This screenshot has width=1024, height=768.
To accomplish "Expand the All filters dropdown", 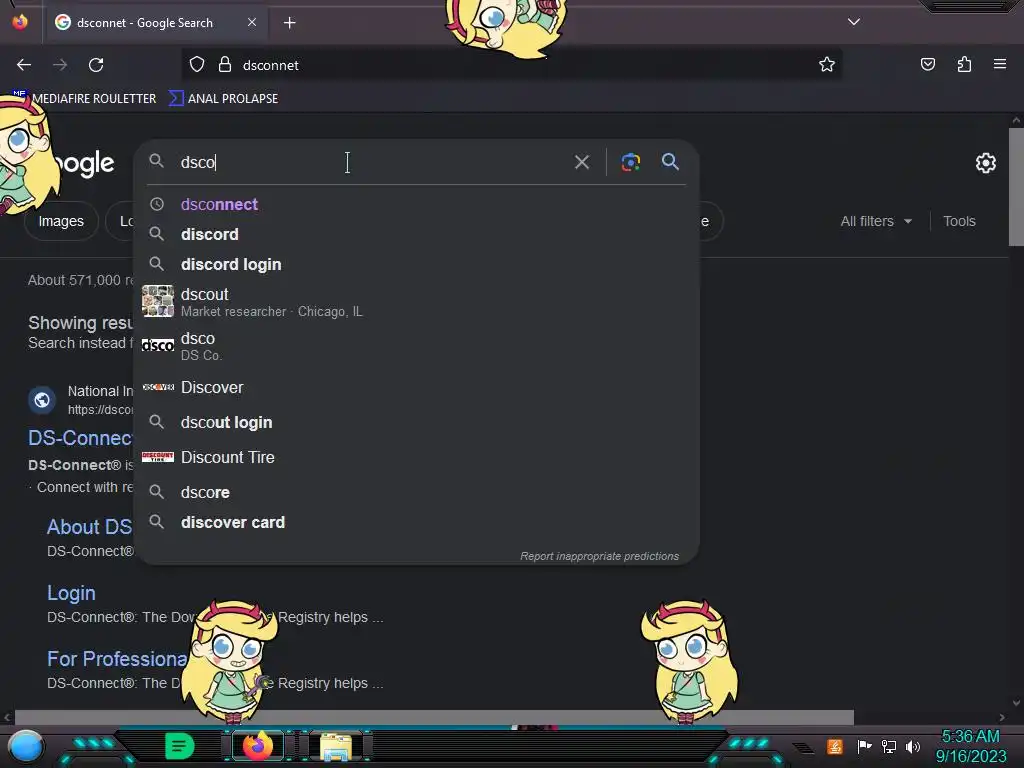I will coord(876,221).
